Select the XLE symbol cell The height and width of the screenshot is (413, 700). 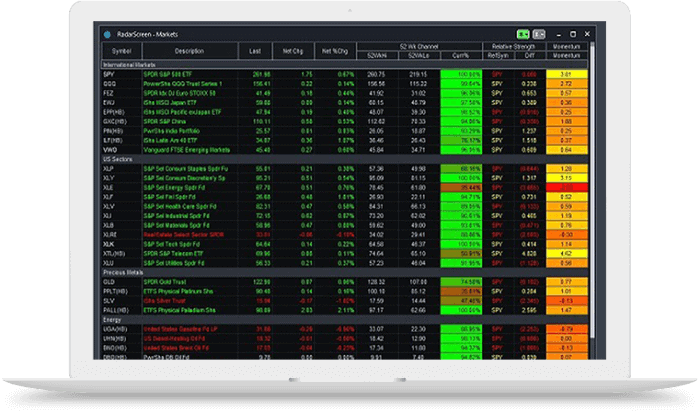[121, 188]
